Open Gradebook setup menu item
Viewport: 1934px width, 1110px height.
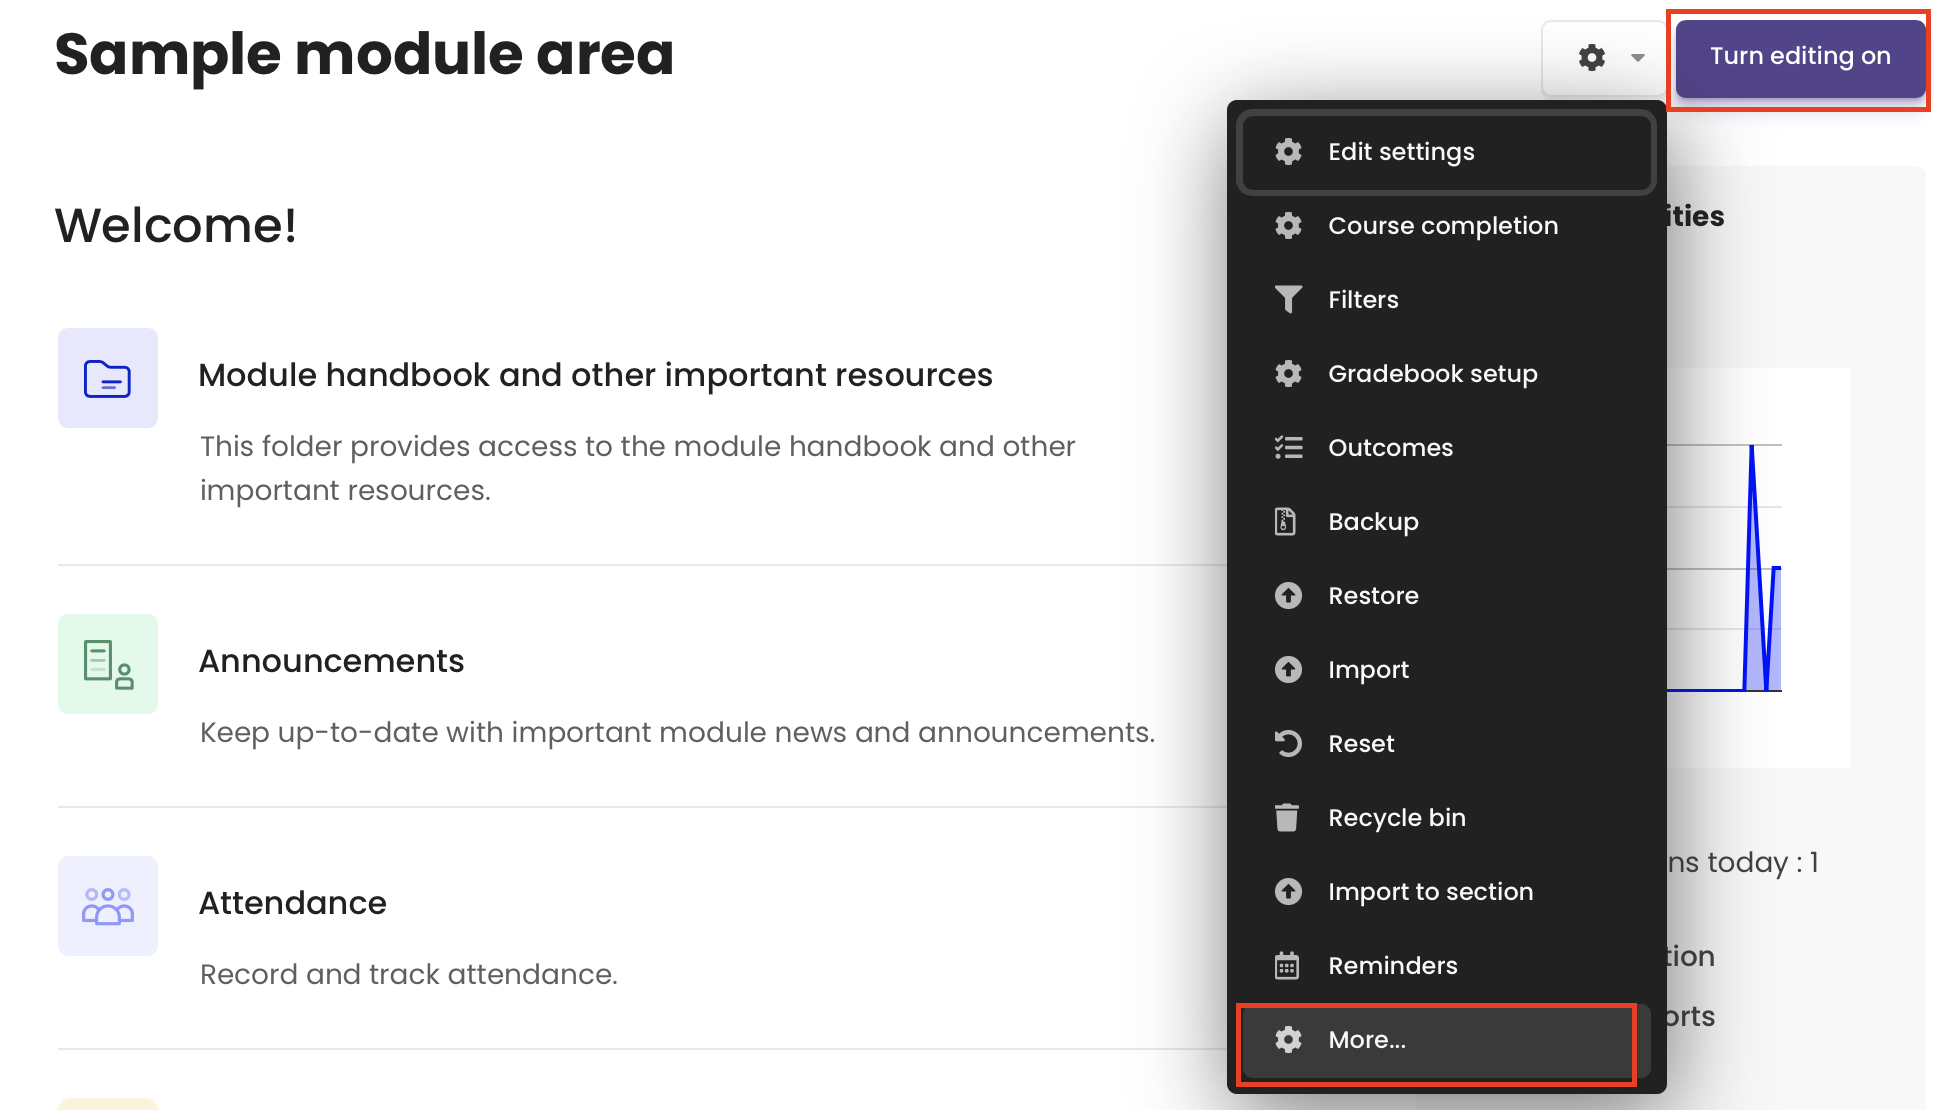1446,374
